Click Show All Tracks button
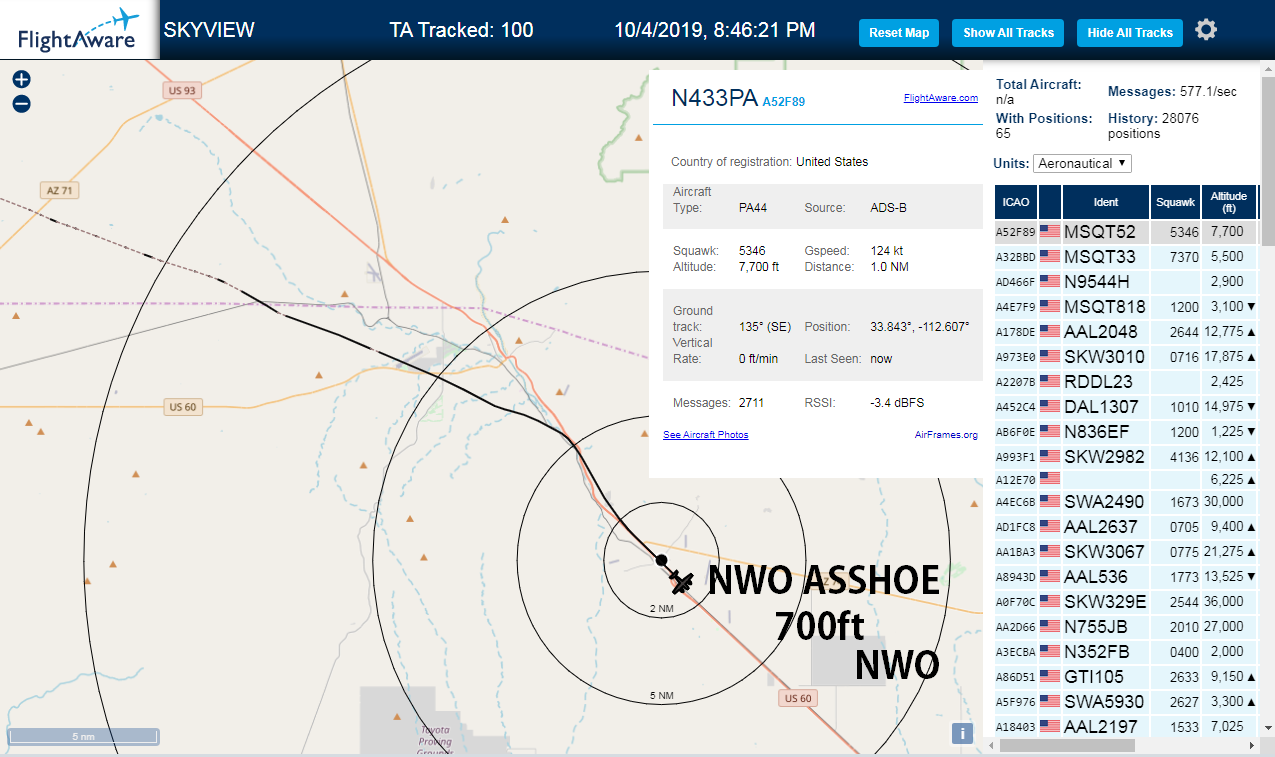This screenshot has height=757, width=1275. point(1008,33)
